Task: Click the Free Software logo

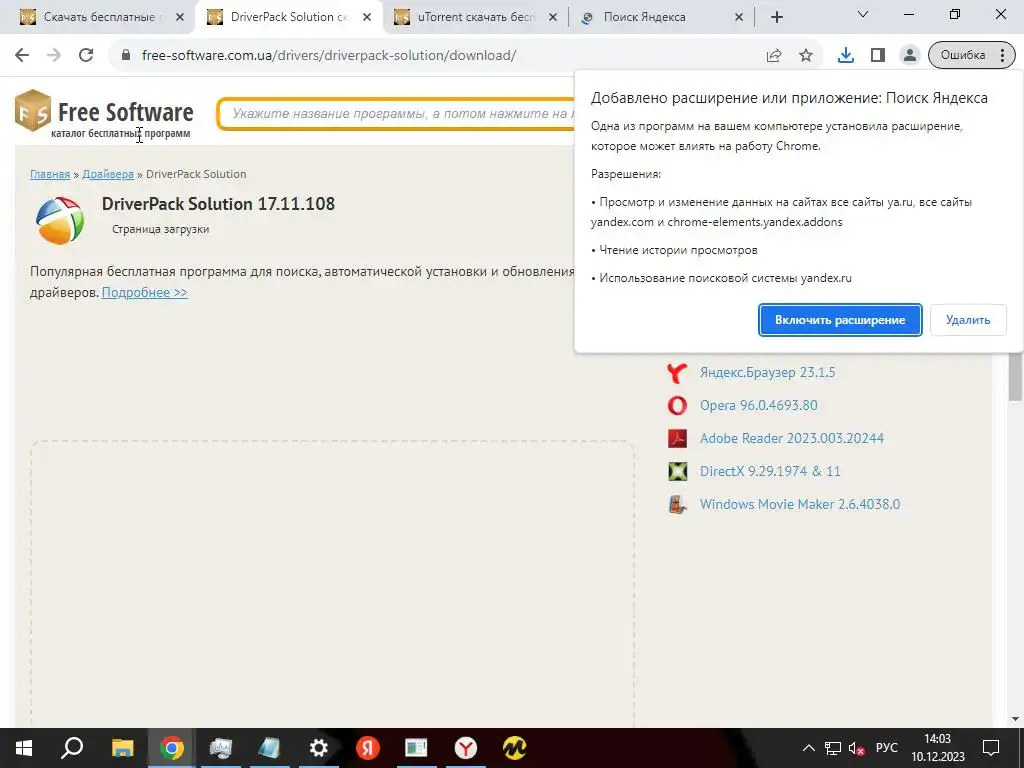Action: pyautogui.click(x=104, y=115)
